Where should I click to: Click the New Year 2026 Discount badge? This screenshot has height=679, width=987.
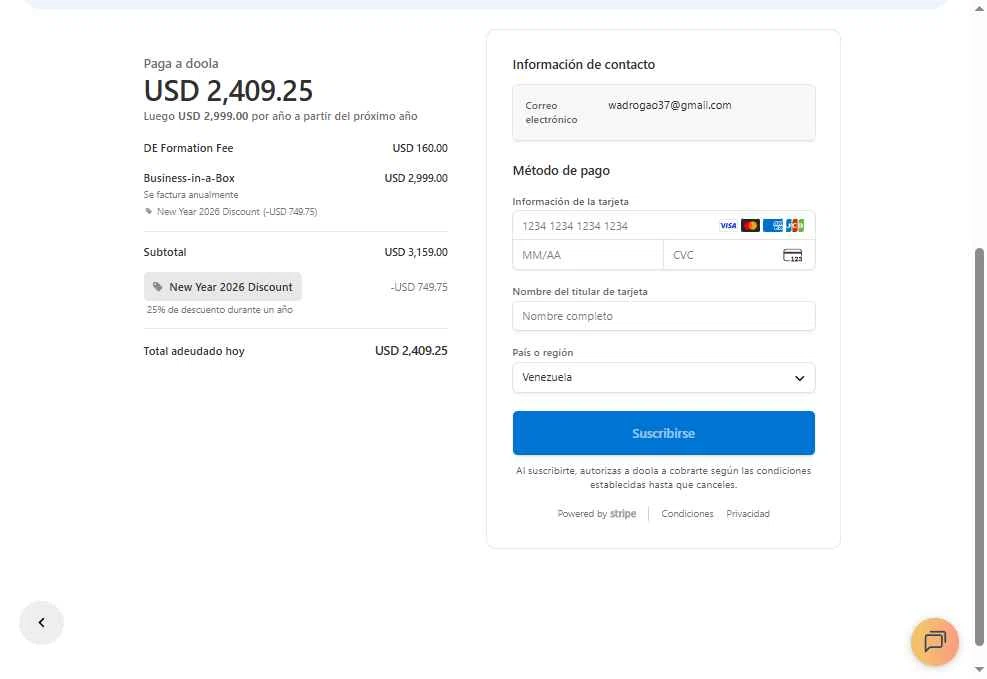223,287
